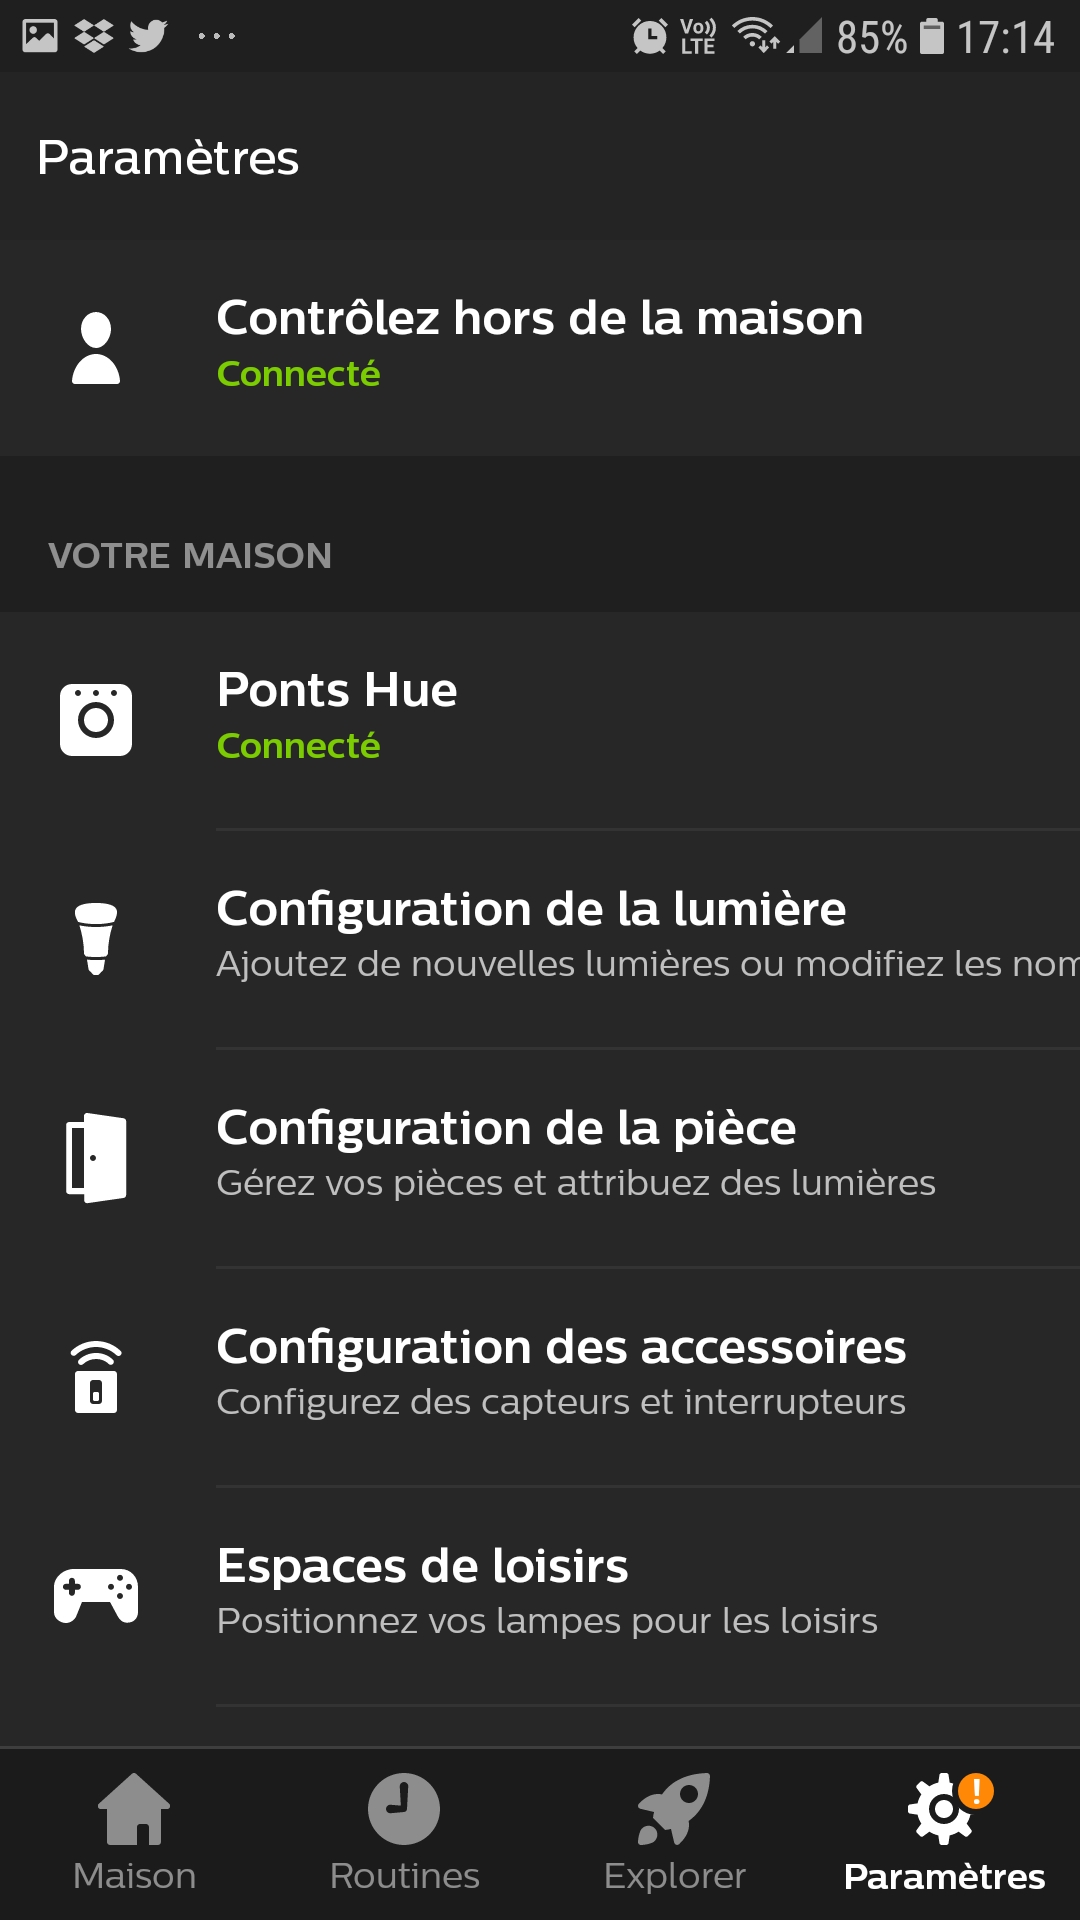Viewport: 1080px width, 1920px height.
Task: Tap the accessory remote icon
Action: coord(96,1377)
